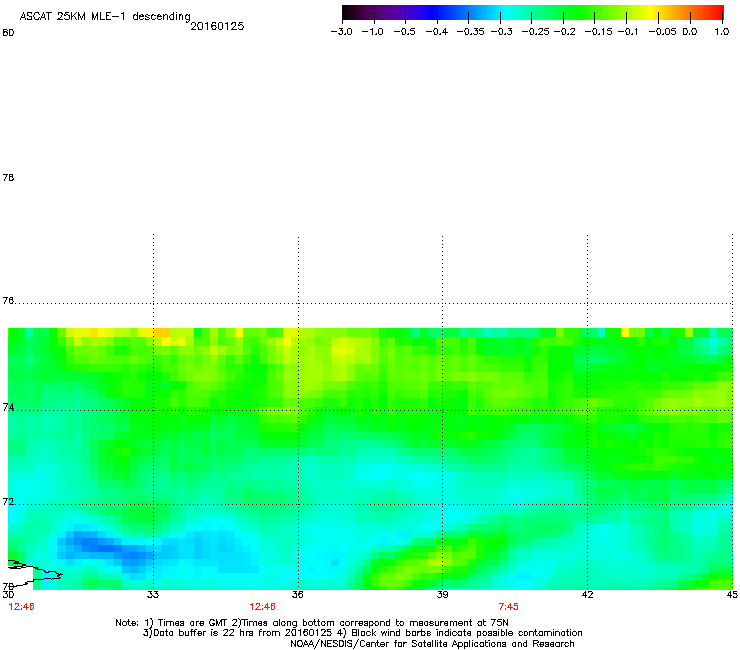Click the '-0.05' color scale label
The width and height of the screenshot is (740, 650).
point(662,32)
